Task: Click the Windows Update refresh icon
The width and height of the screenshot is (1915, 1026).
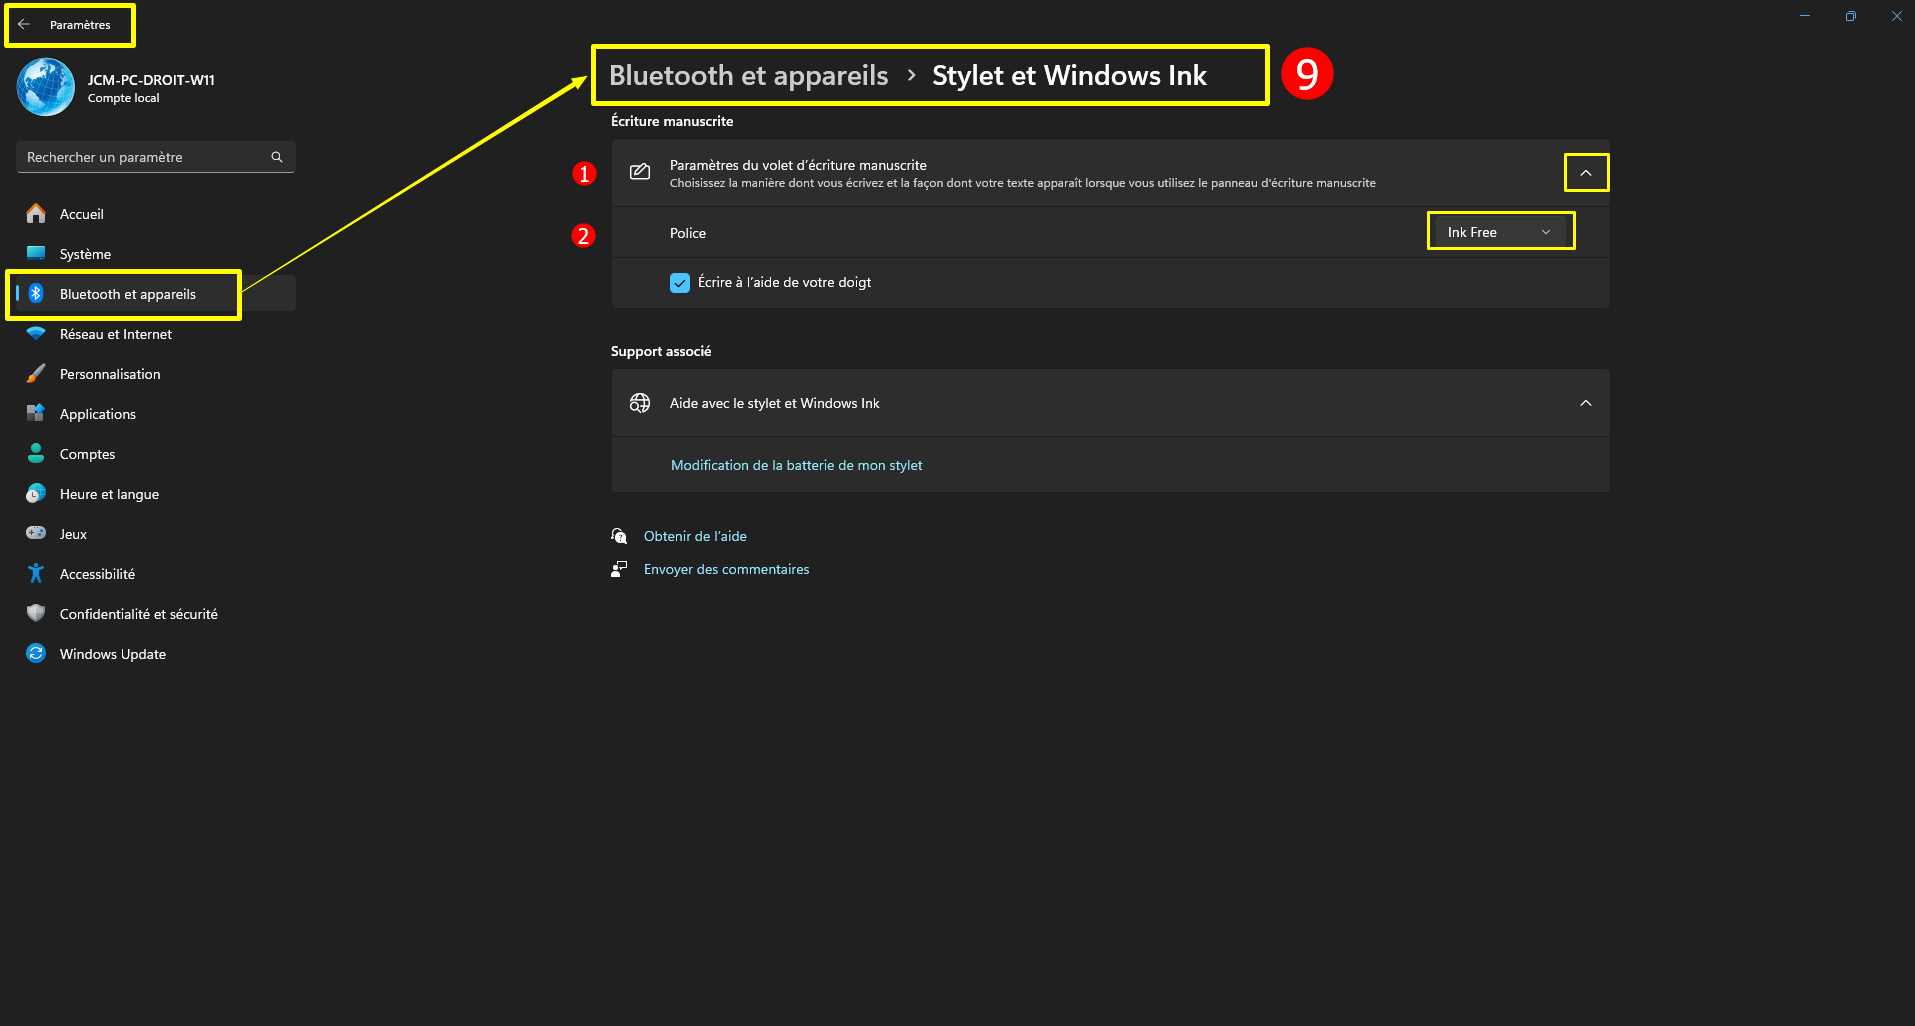Action: tap(36, 654)
